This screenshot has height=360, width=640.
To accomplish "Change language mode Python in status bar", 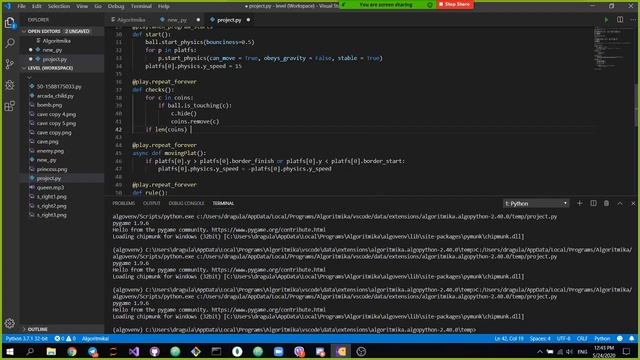I will 602,338.
